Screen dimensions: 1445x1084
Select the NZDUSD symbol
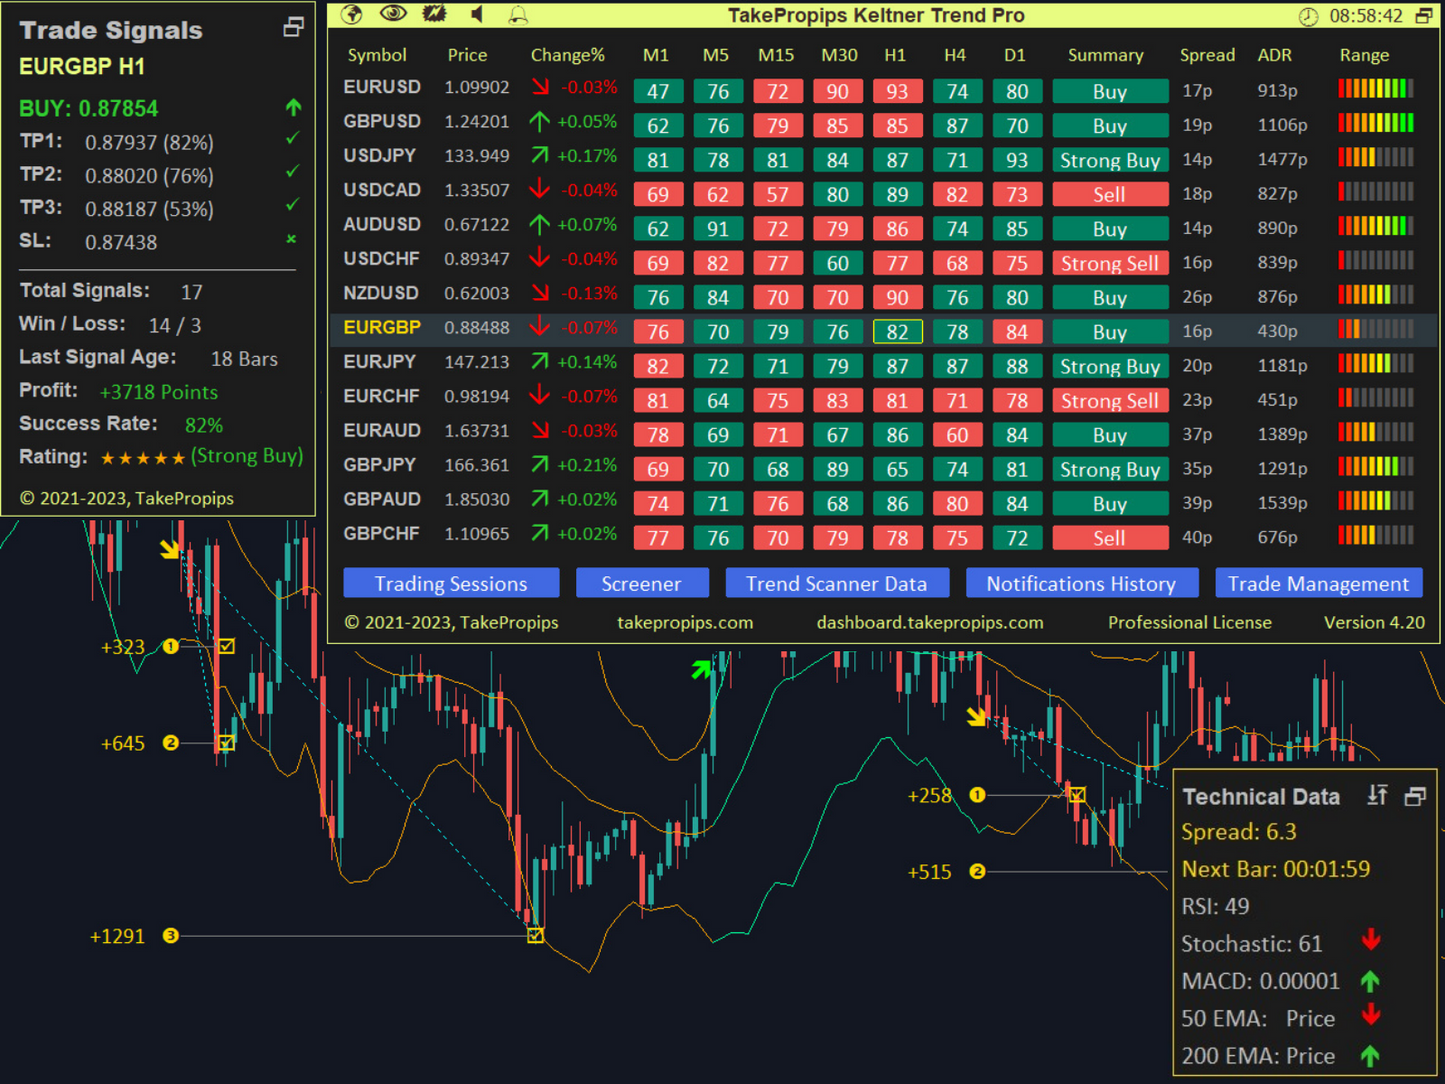[x=382, y=293]
